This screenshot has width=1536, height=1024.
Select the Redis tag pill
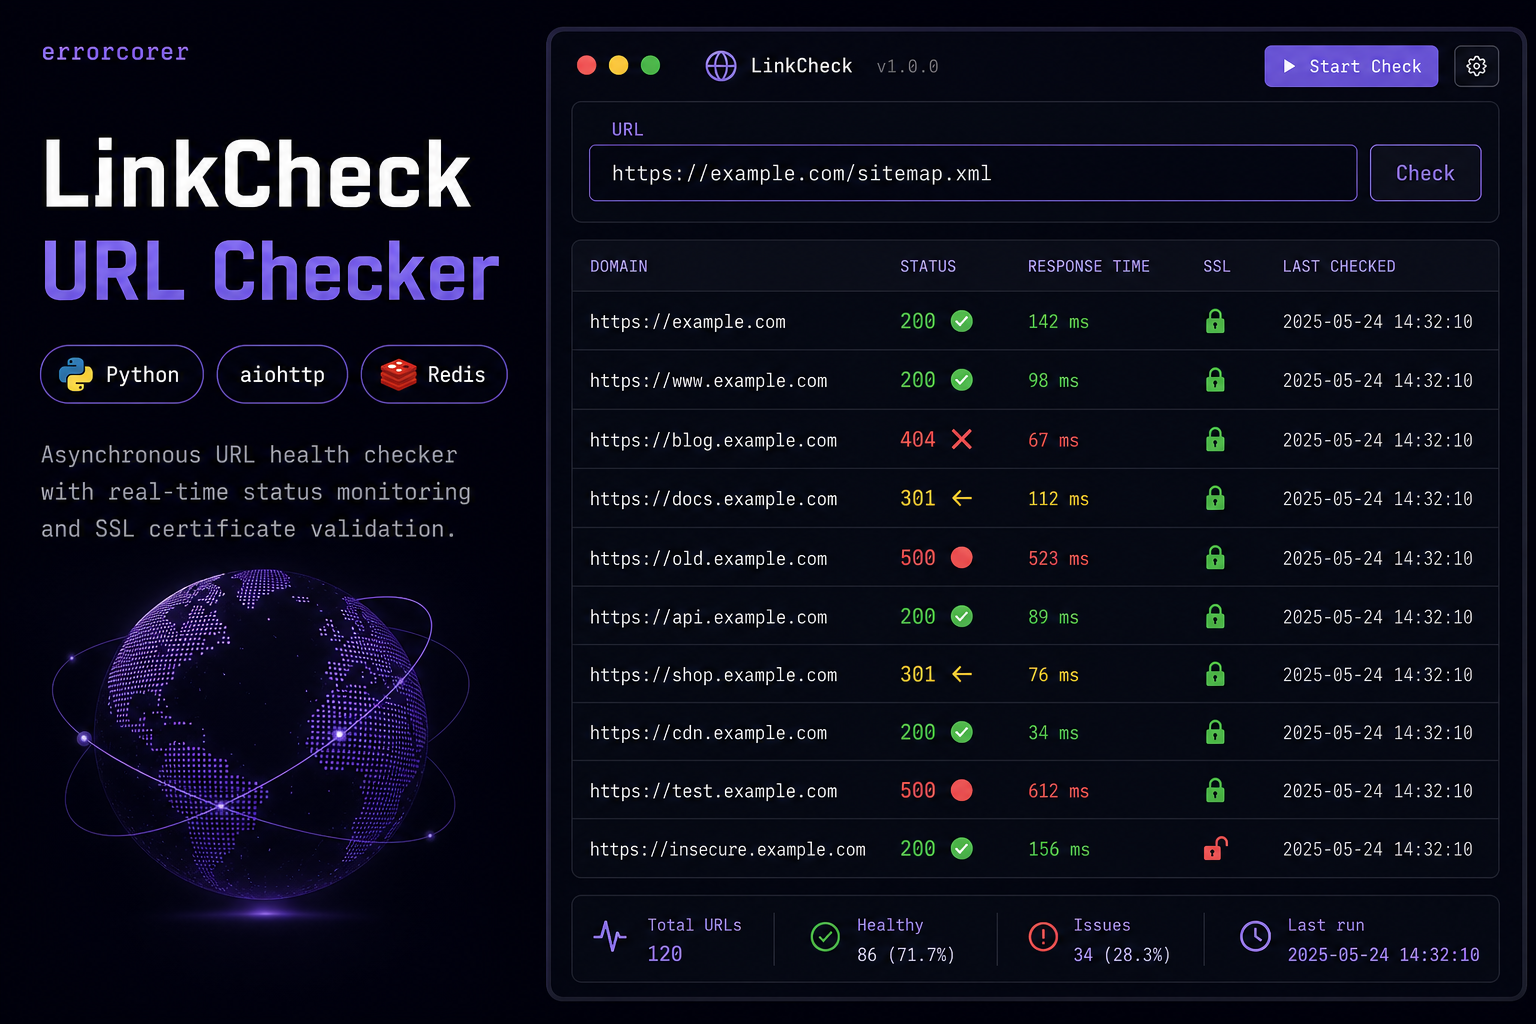pyautogui.click(x=434, y=374)
